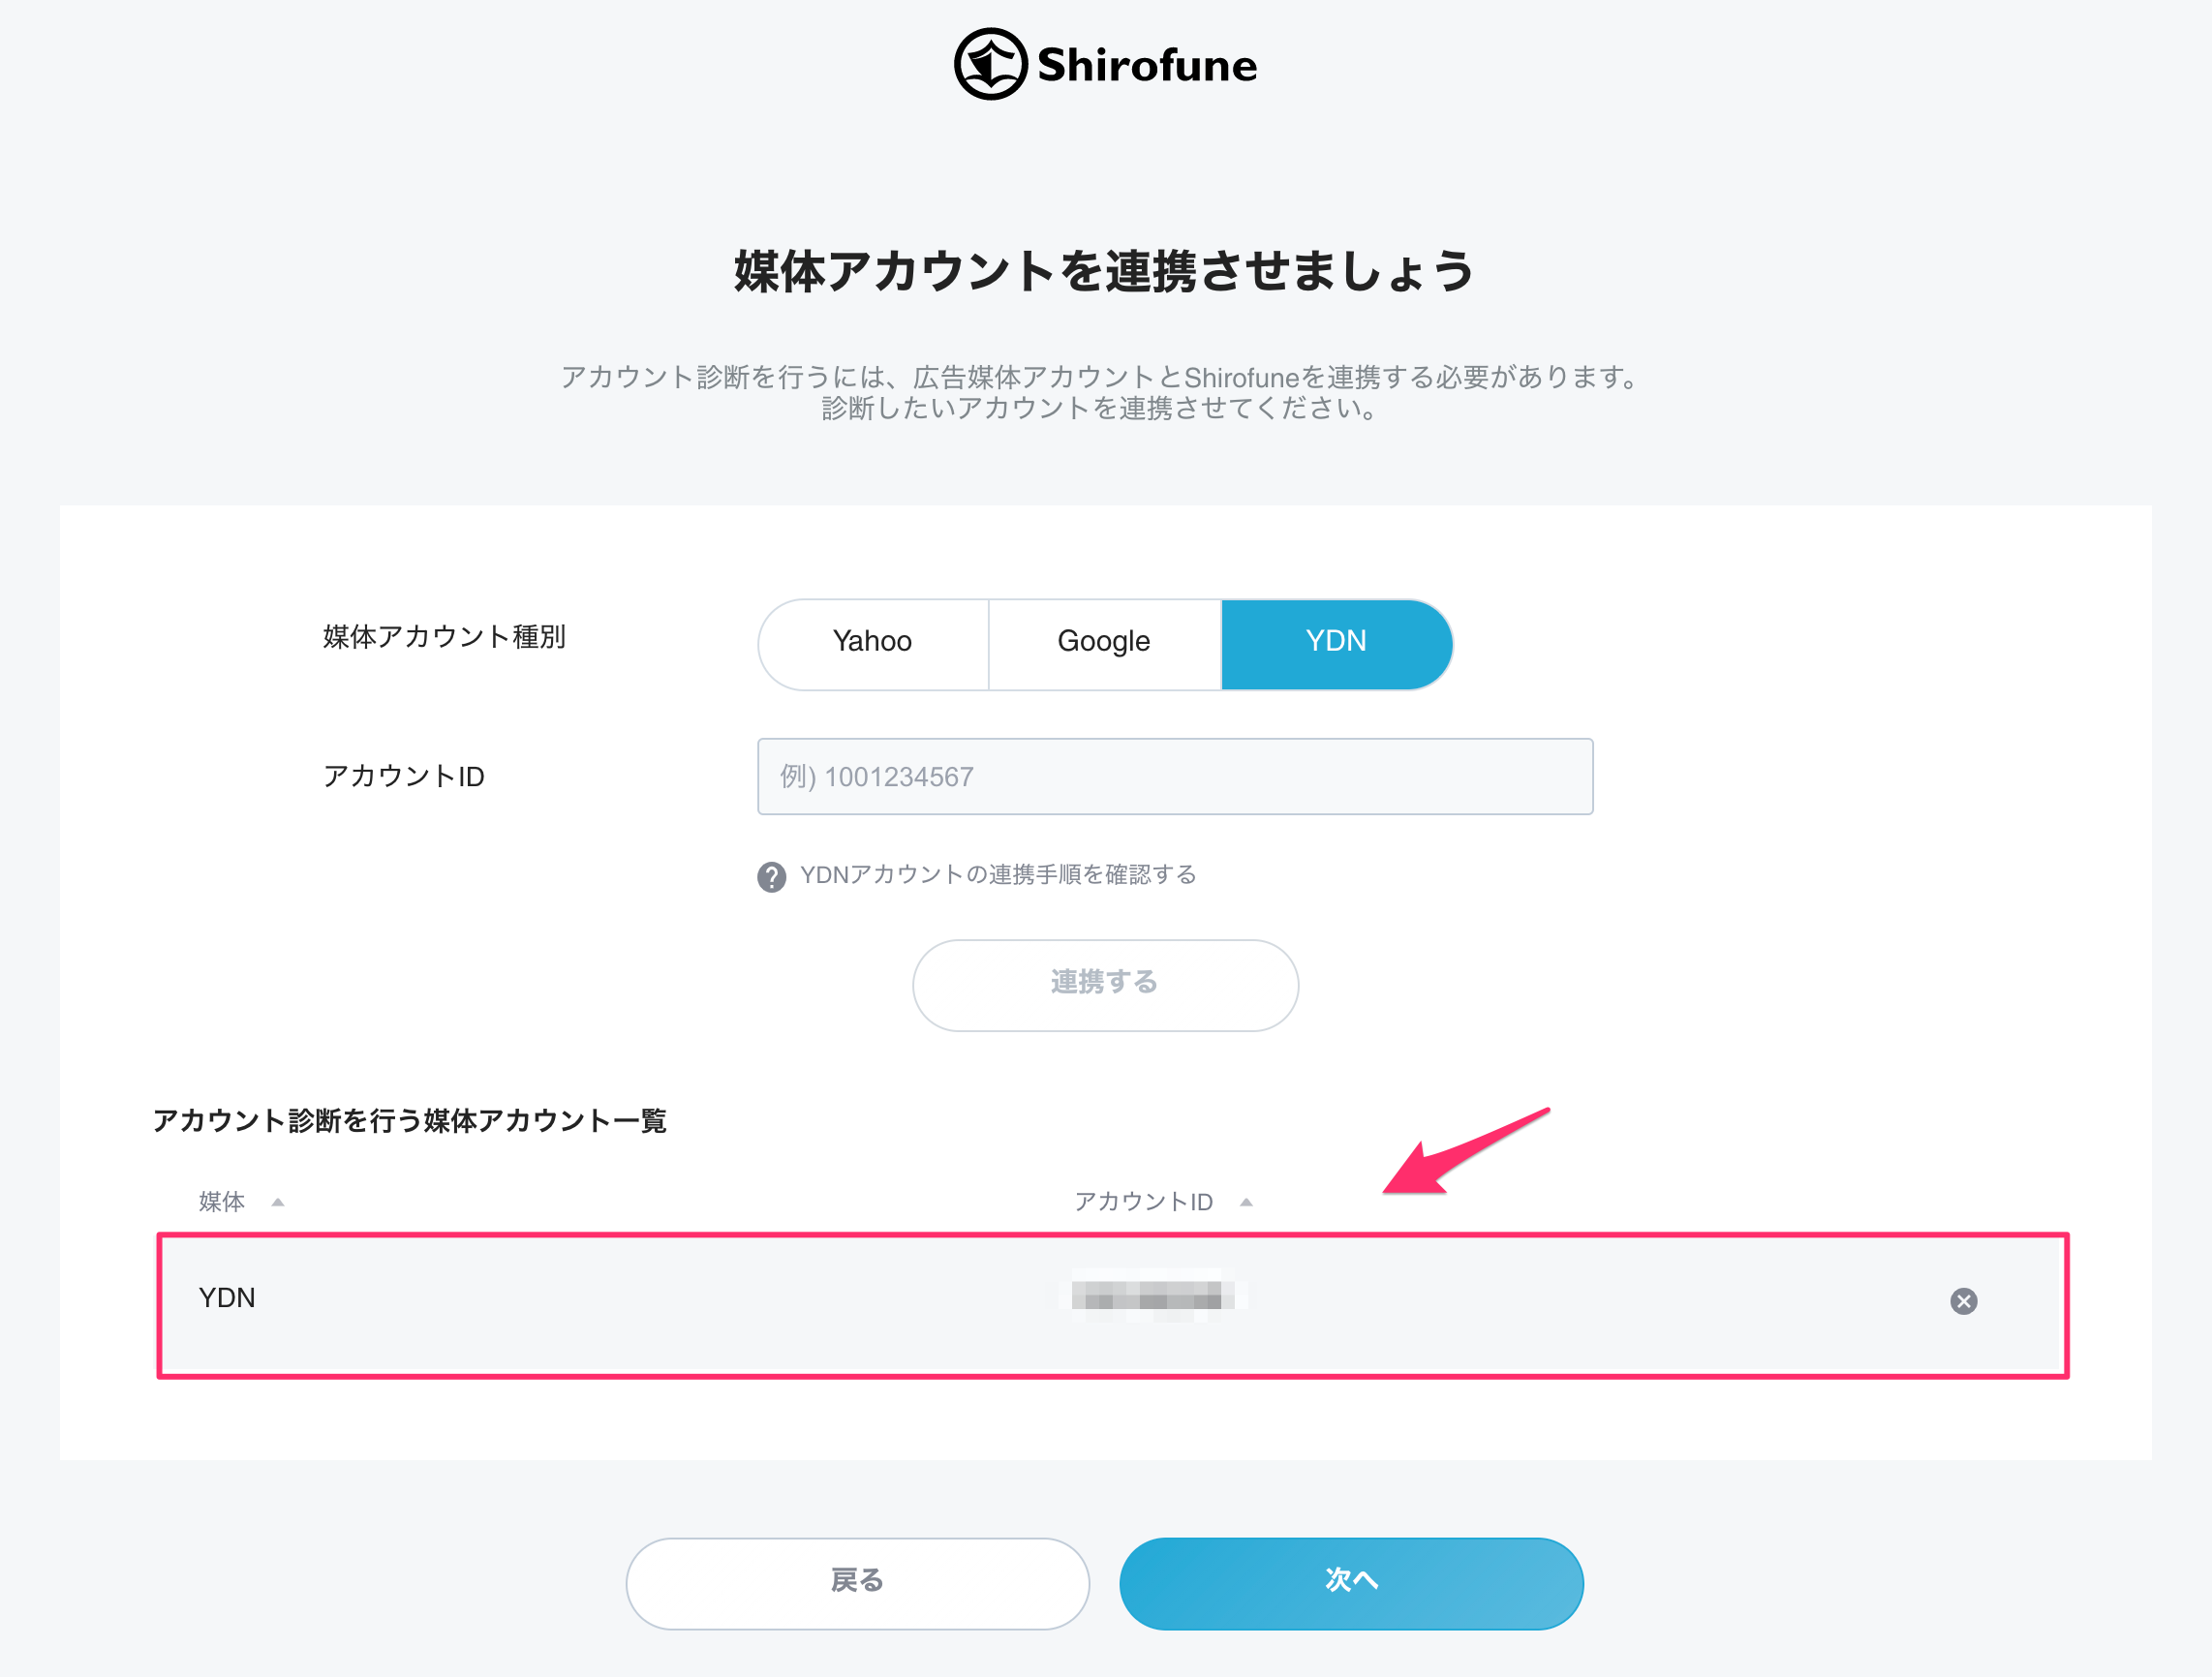
Task: Click the 媒体 column header label
Action: 222,1201
